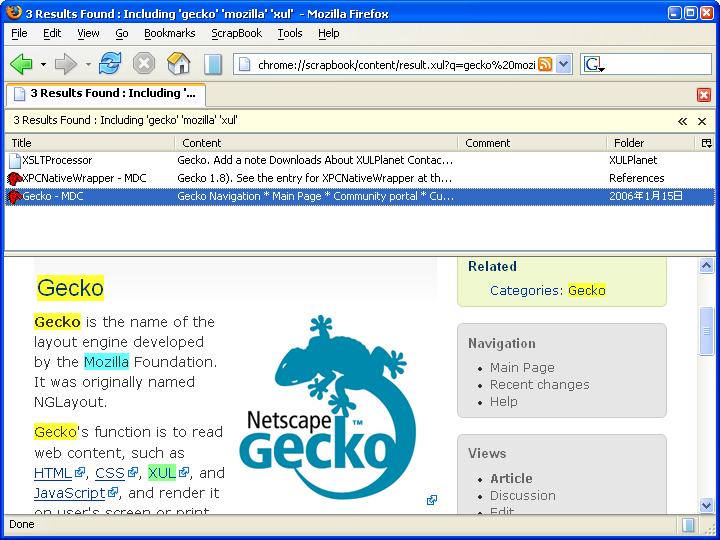Select the '3 Results Found' tab

coord(106,94)
